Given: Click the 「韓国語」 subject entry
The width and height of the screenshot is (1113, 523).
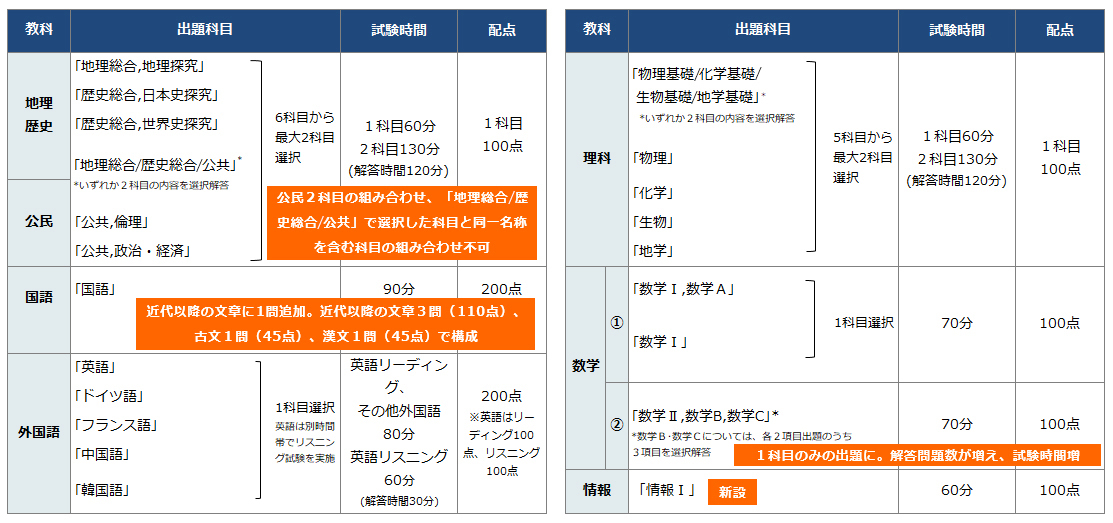Looking at the screenshot, I should 103,490.
